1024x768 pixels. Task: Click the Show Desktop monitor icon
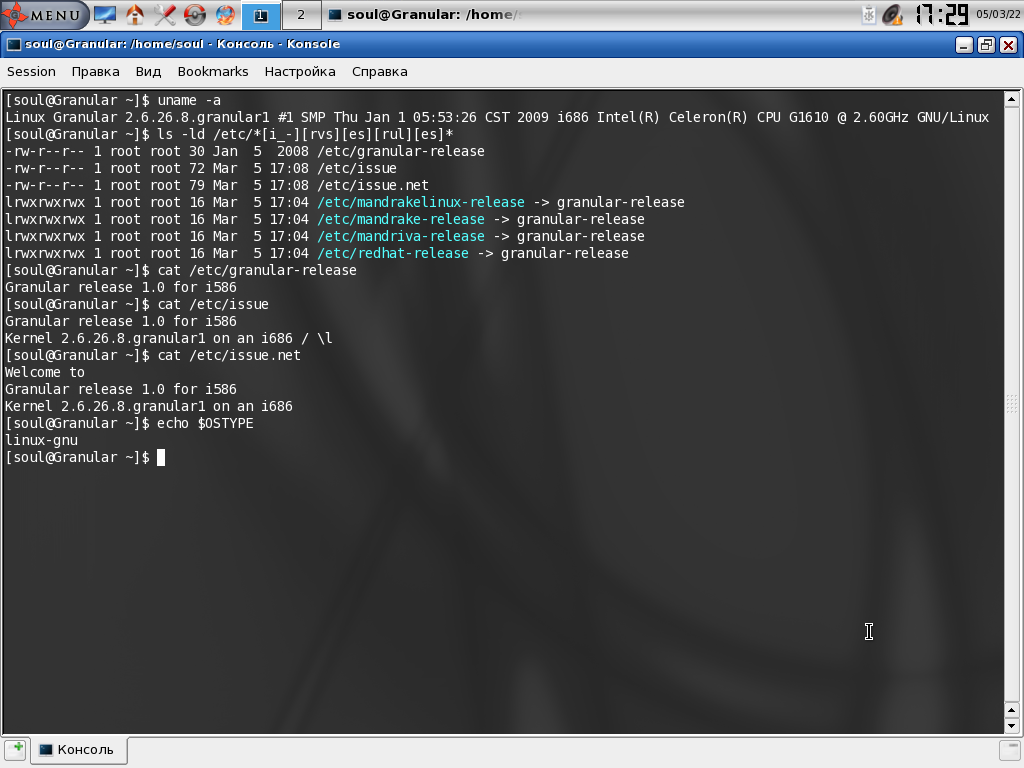(x=105, y=14)
